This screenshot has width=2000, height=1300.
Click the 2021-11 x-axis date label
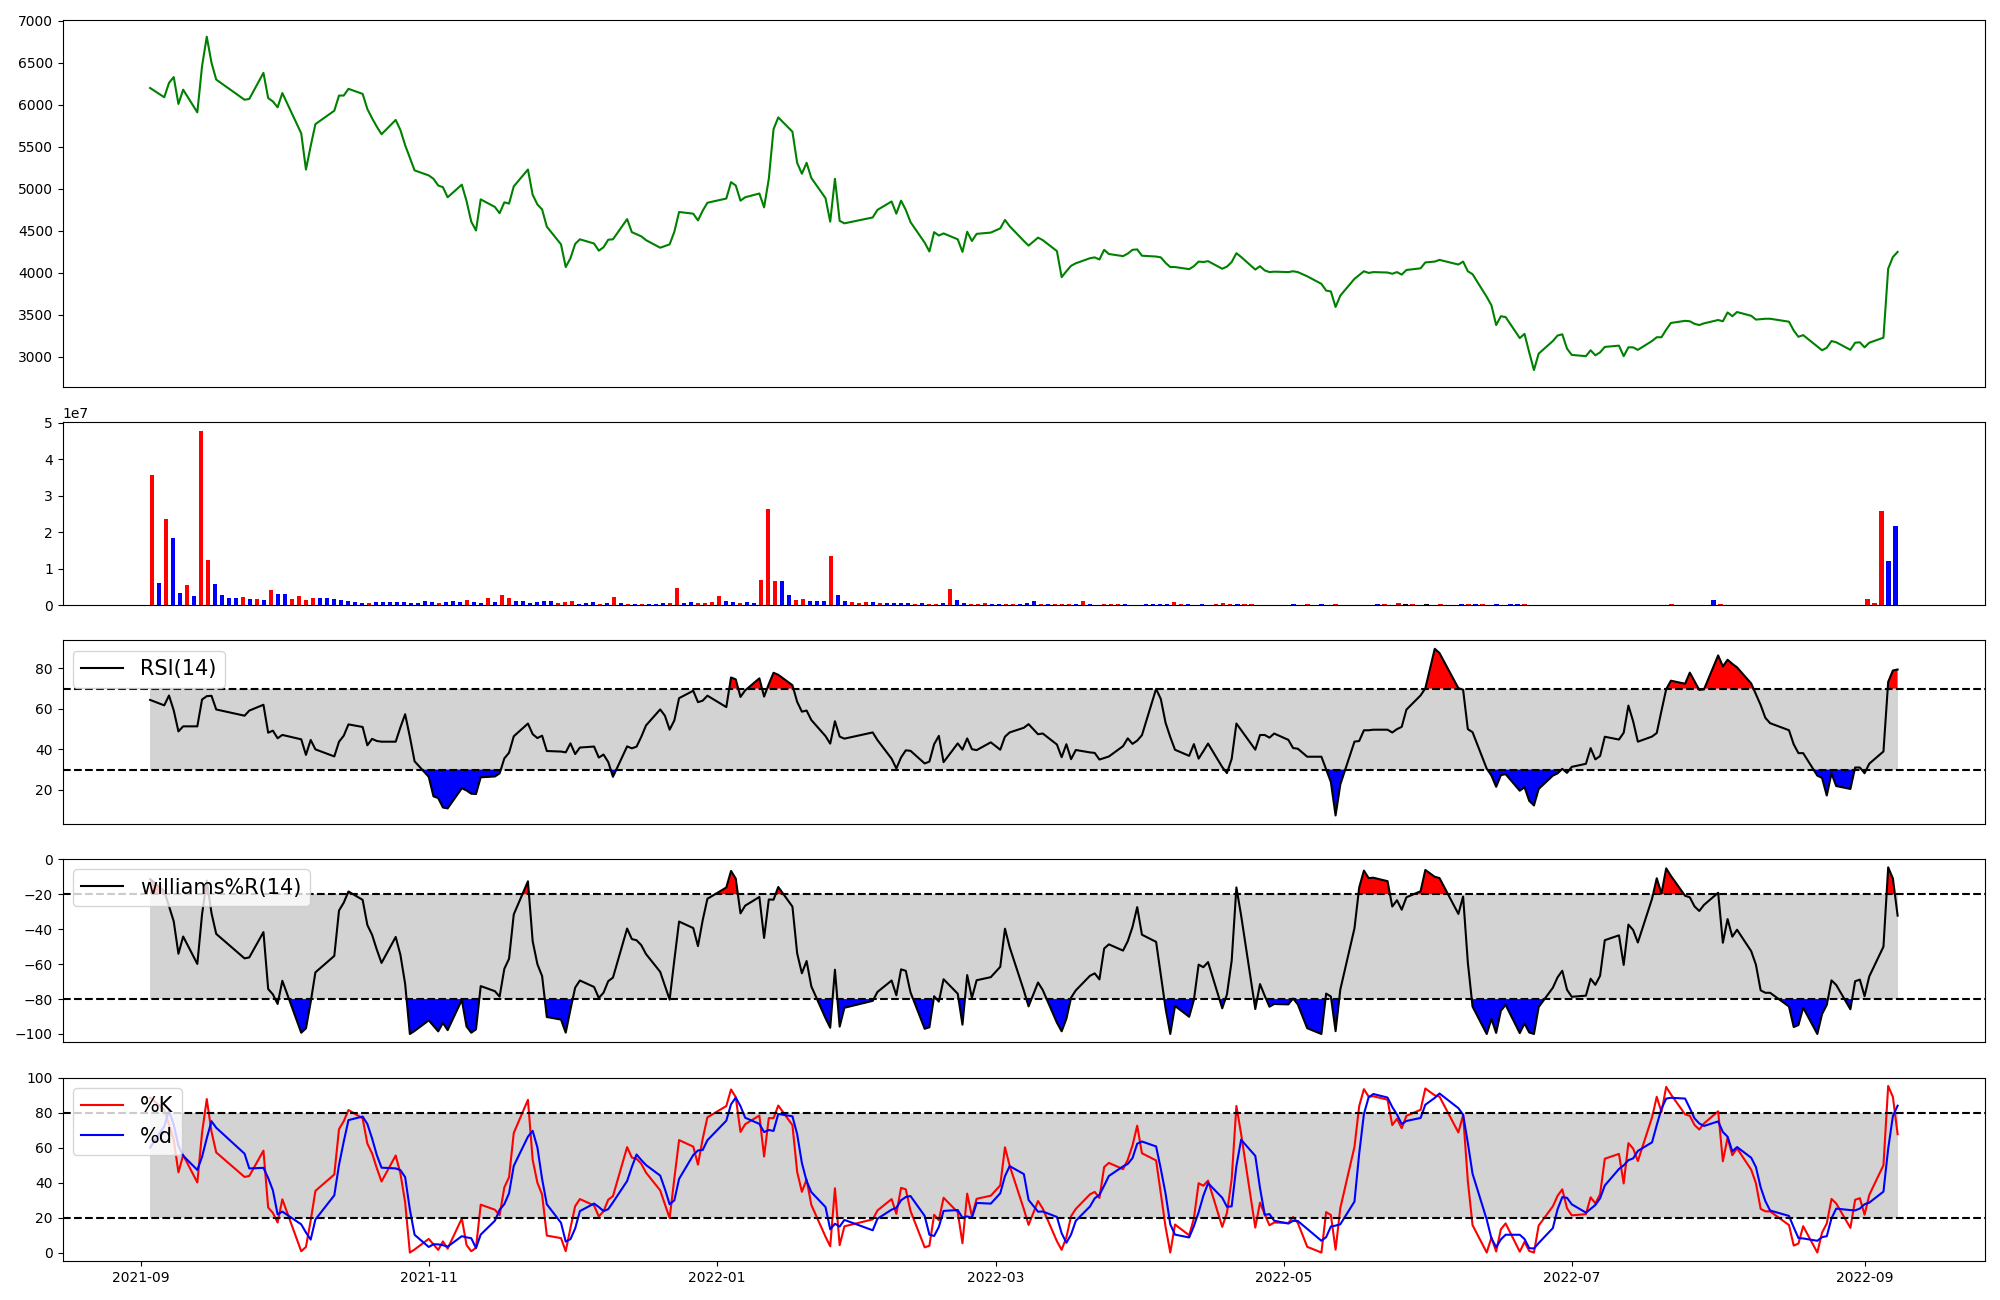(429, 1277)
